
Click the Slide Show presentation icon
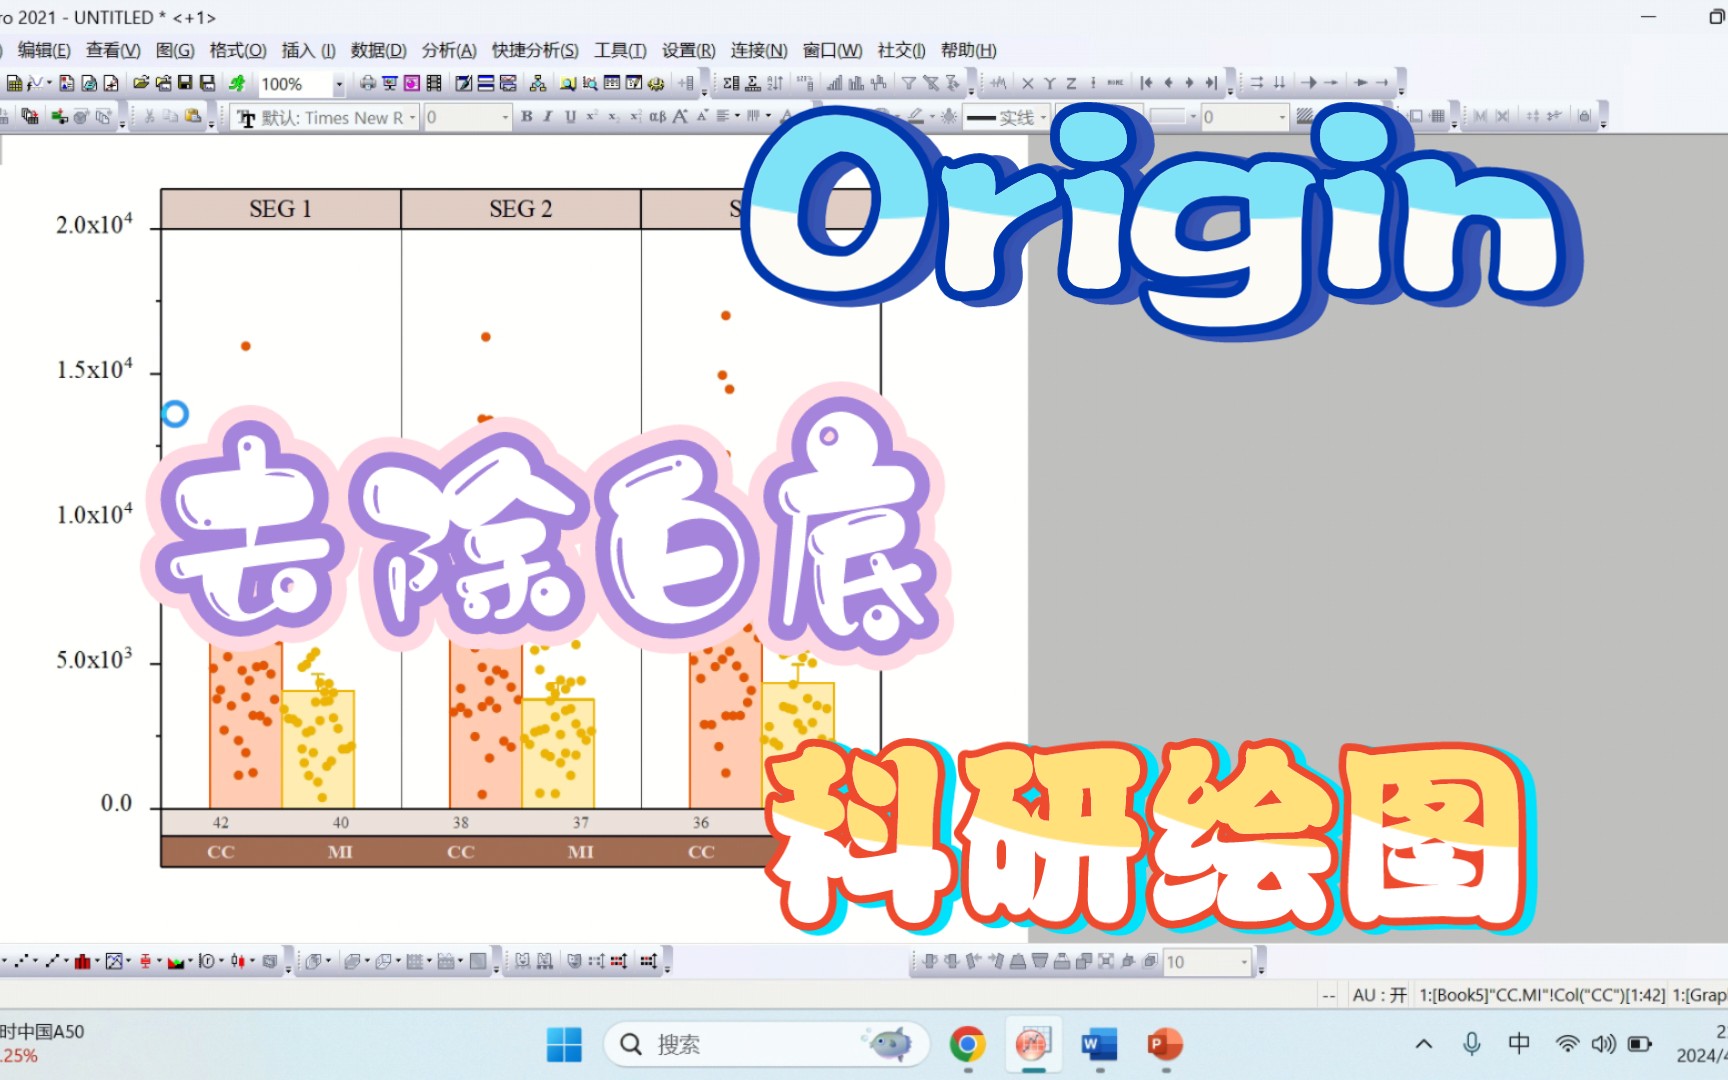(389, 83)
